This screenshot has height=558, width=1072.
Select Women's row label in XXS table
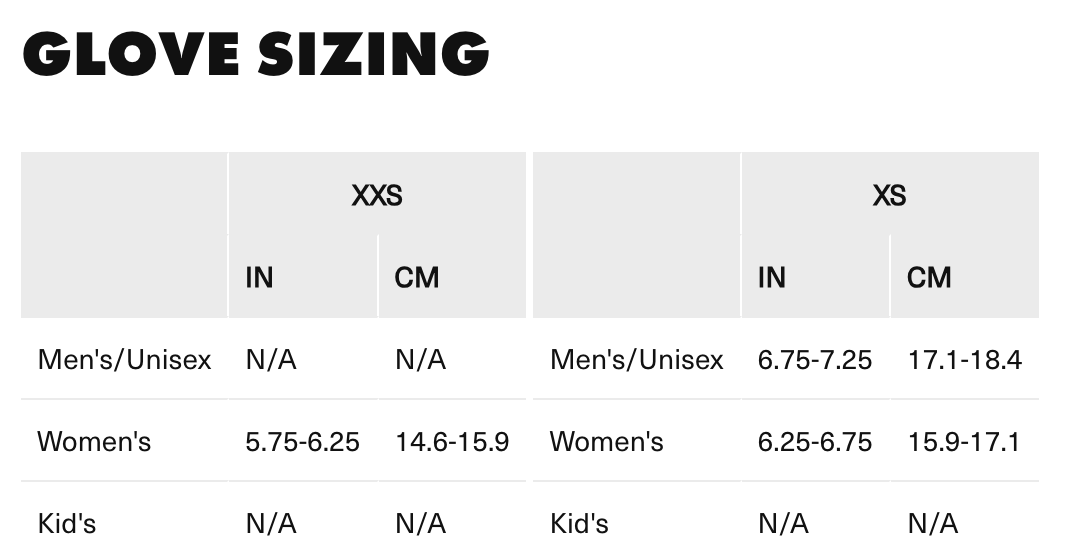pyautogui.click(x=94, y=442)
